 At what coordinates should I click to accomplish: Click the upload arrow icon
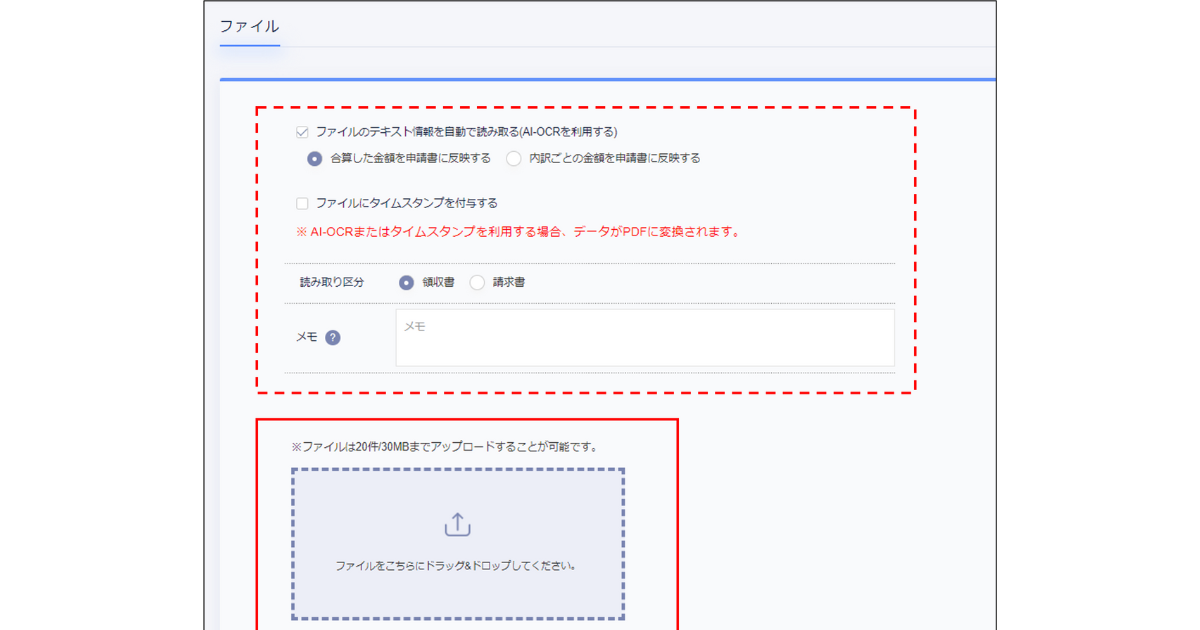457,524
